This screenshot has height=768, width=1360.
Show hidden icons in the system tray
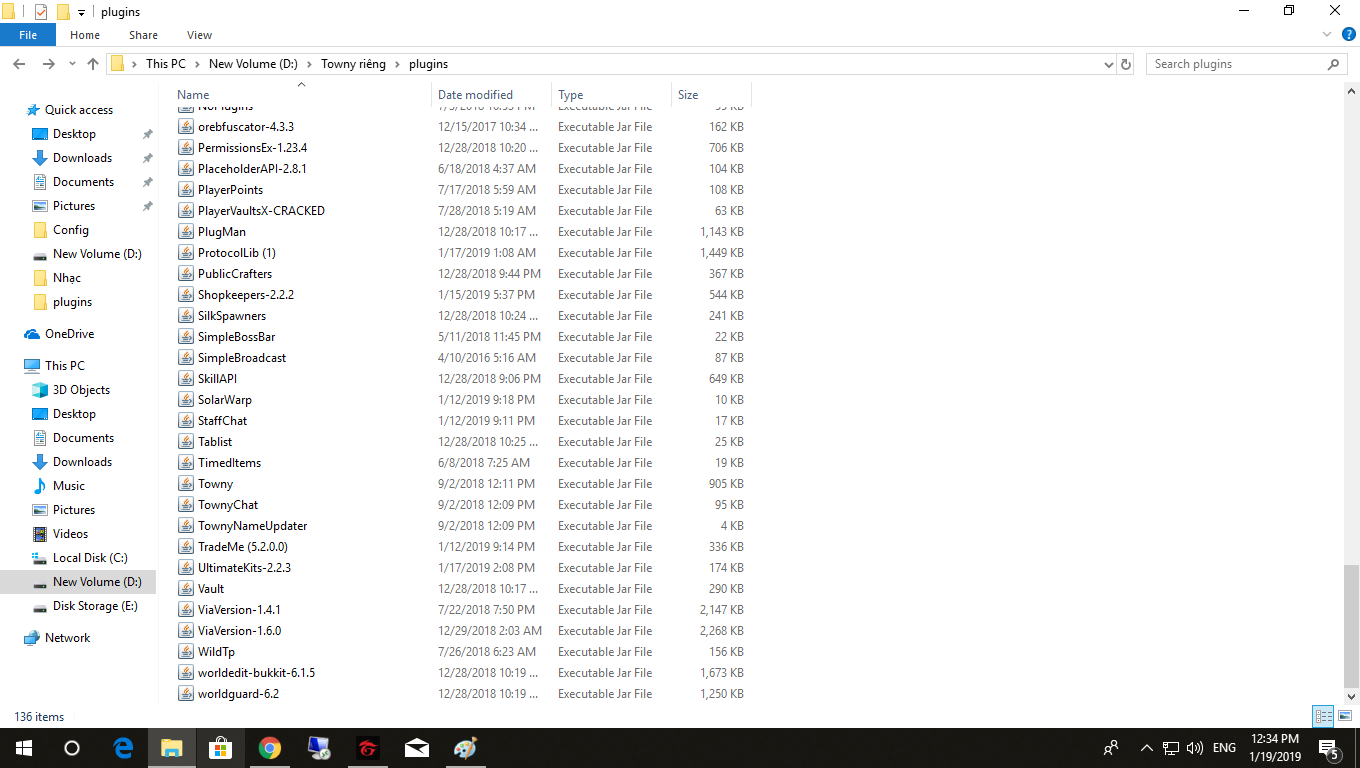[x=1146, y=748]
